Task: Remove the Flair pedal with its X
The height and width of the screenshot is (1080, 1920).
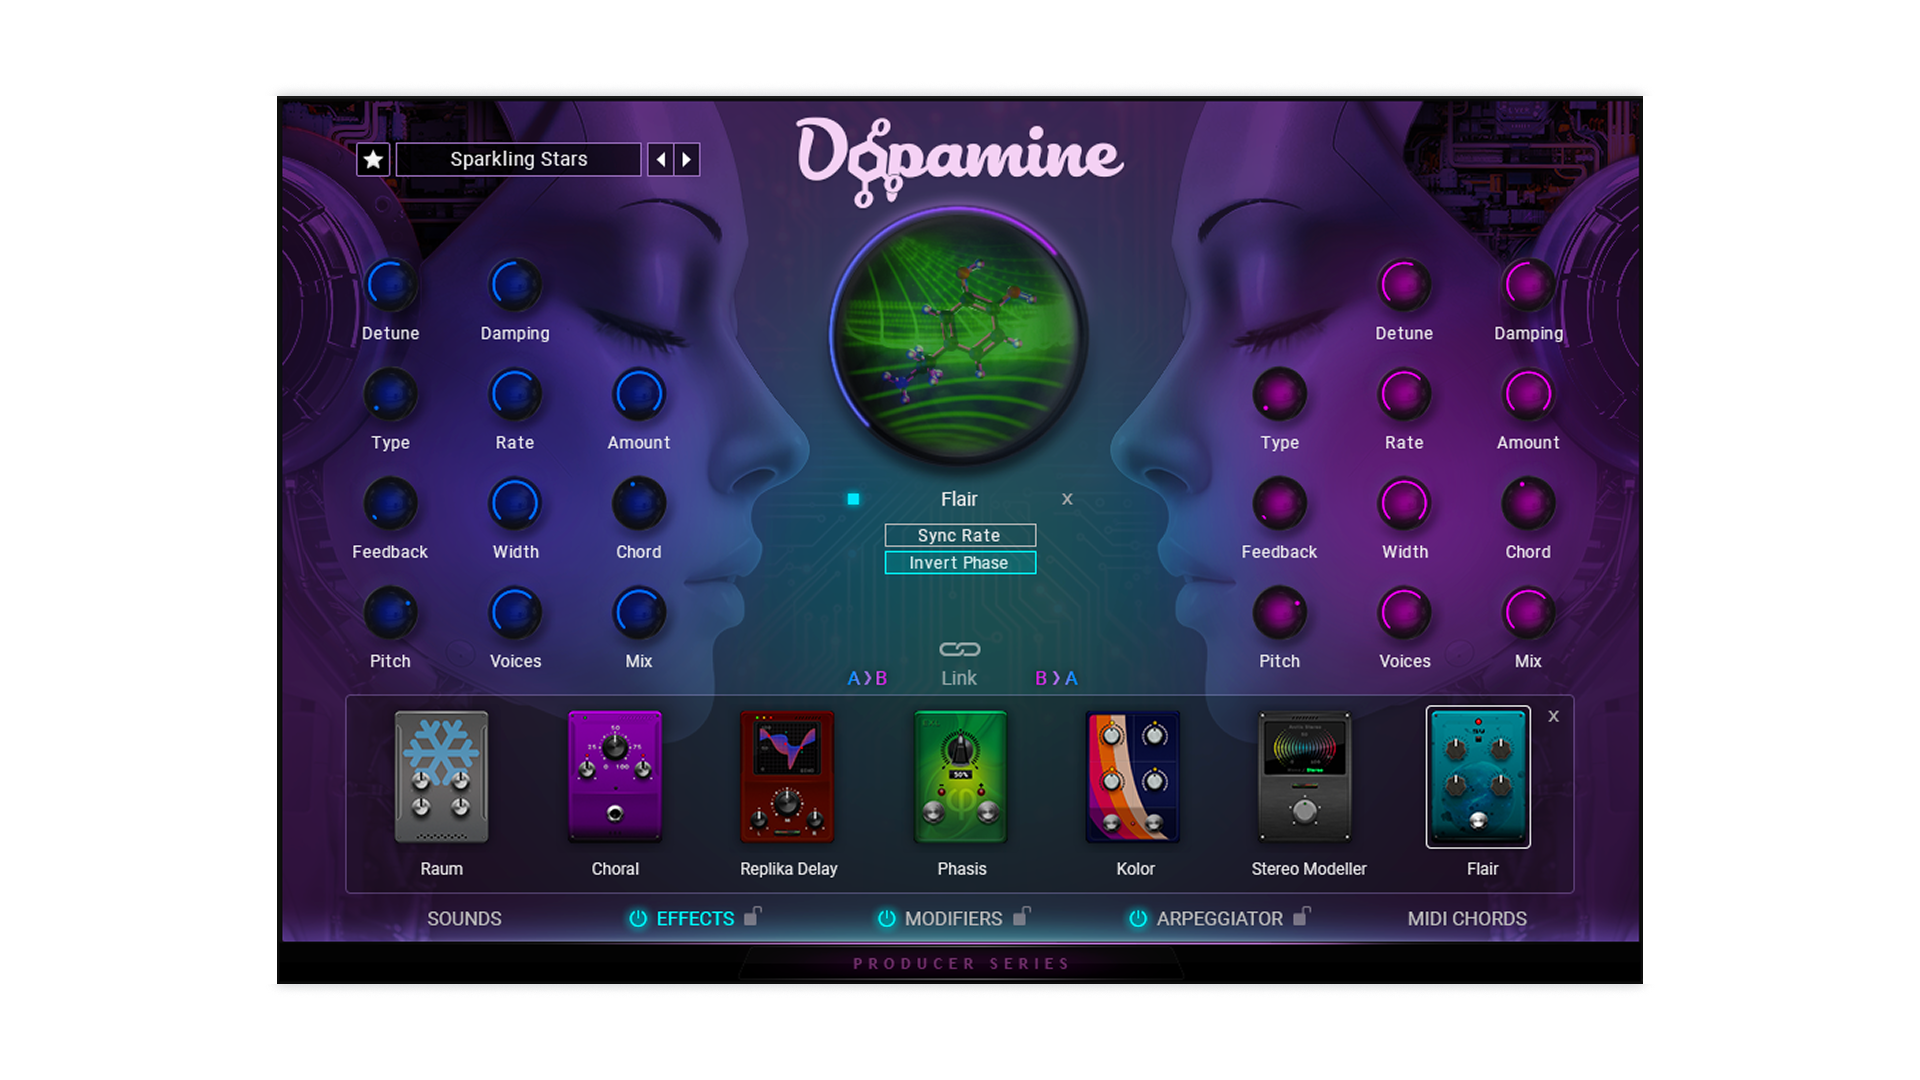Action: (1553, 716)
